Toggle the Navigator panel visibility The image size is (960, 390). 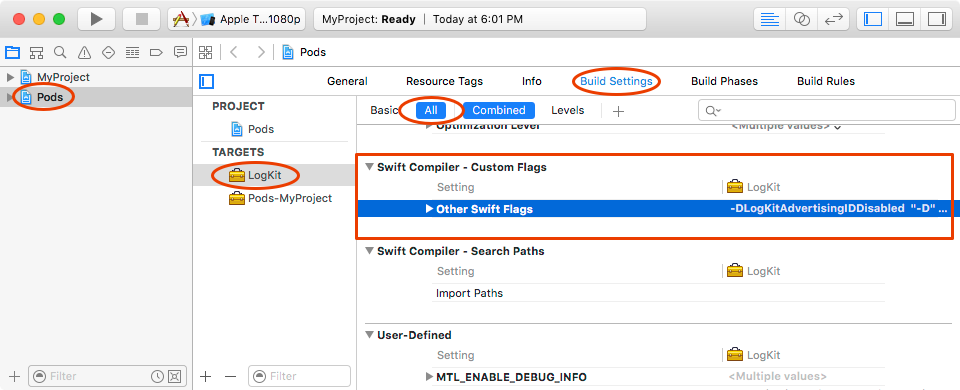coord(872,19)
